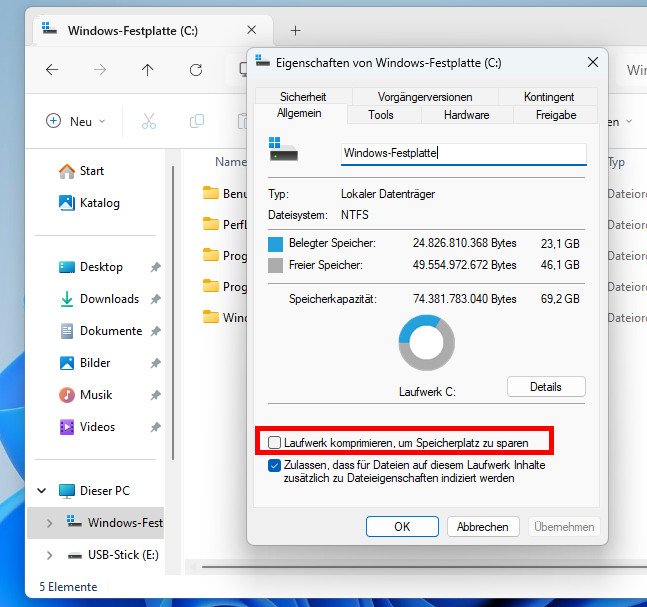Open a new Explorer tab with plus
647x607 pixels.
click(295, 31)
